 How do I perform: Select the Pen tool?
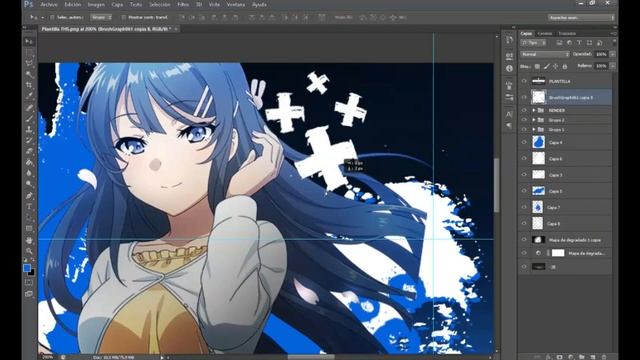[29, 196]
